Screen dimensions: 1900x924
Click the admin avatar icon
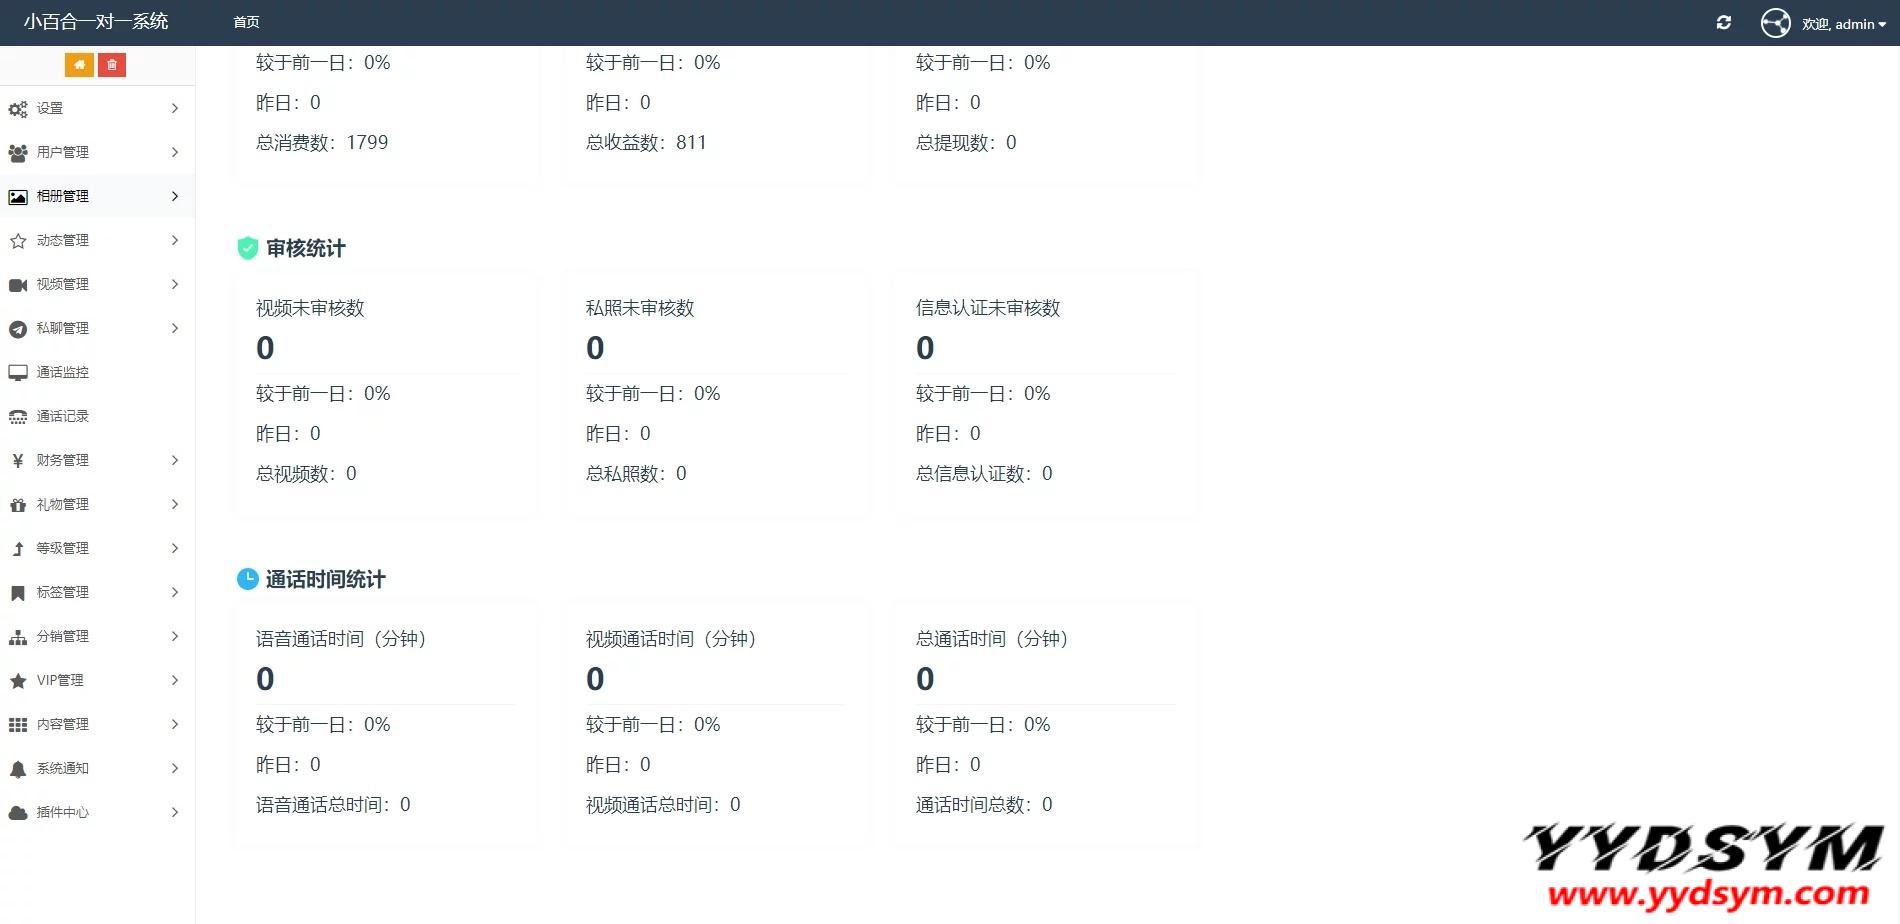pos(1776,23)
